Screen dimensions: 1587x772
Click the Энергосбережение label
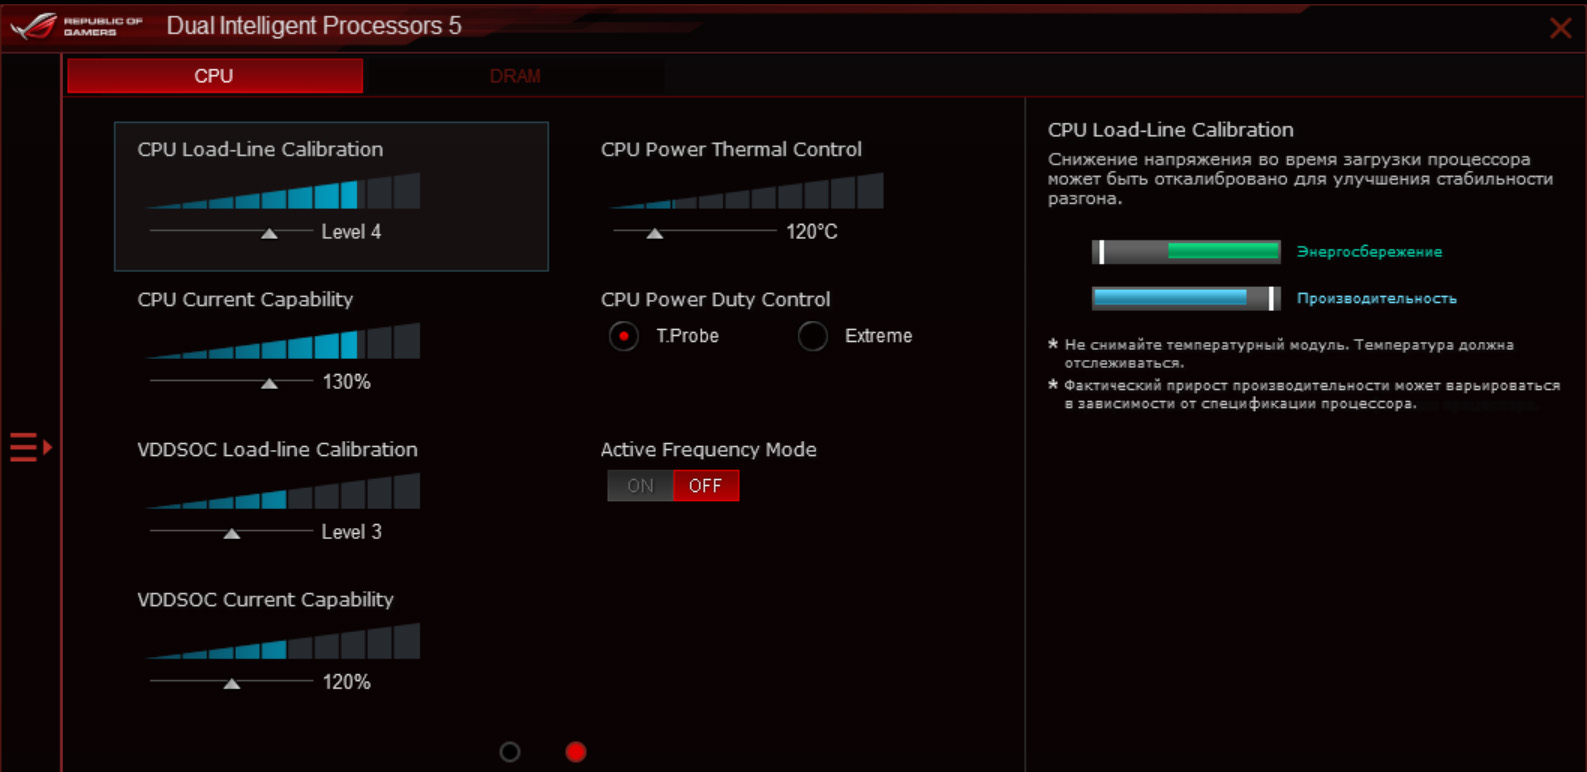pyautogui.click(x=1369, y=252)
